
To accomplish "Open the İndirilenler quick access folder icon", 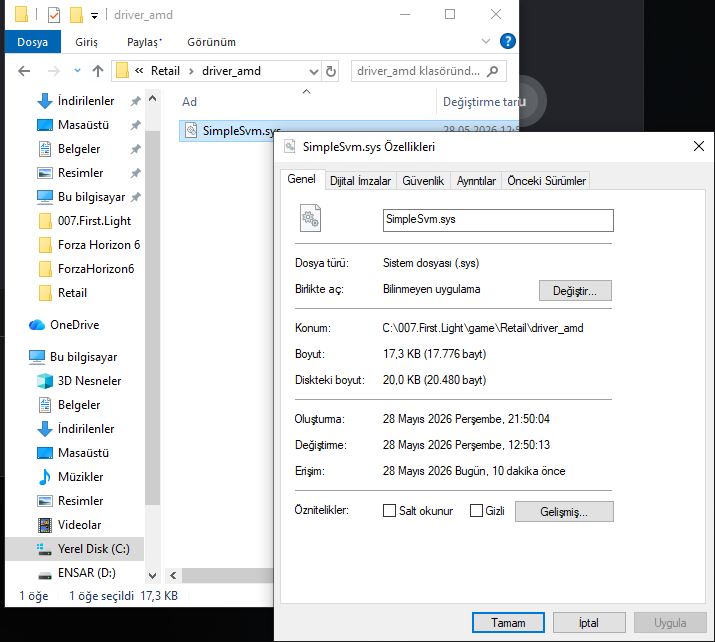I will pos(45,101).
